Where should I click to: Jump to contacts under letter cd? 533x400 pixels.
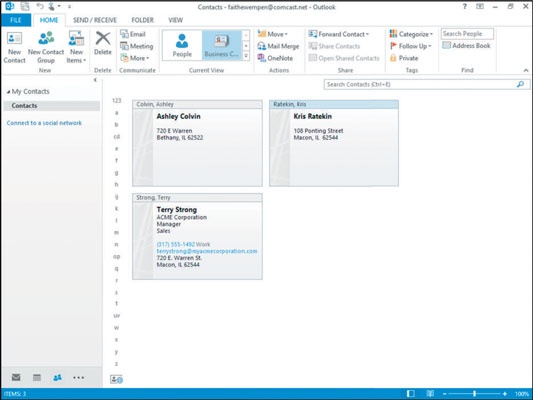117,137
